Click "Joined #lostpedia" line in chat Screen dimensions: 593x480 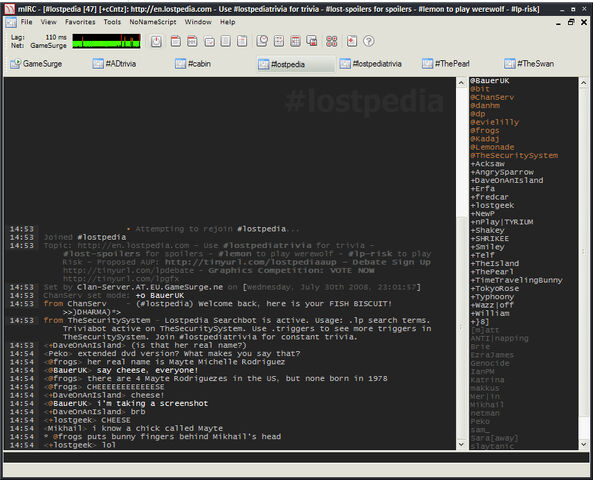[x=85, y=237]
